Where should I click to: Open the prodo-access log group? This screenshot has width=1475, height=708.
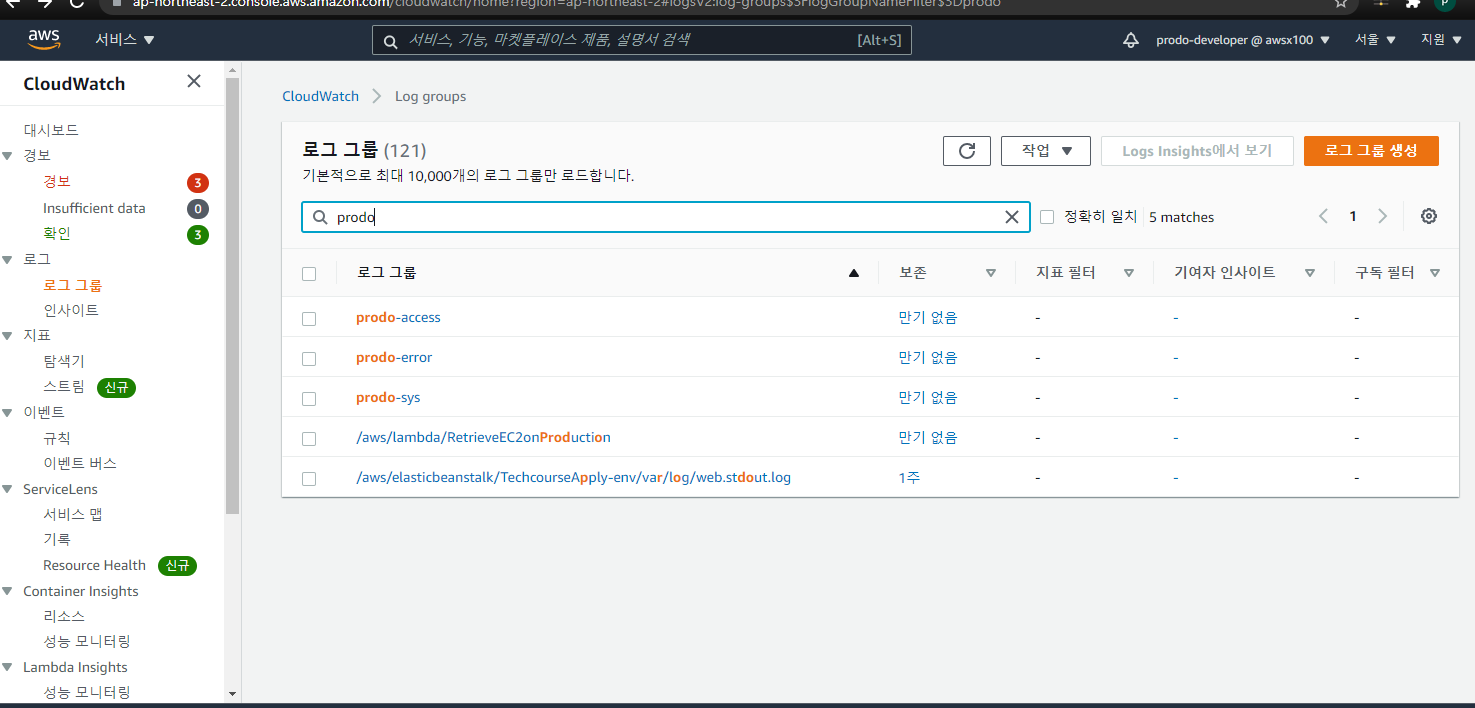coord(398,318)
